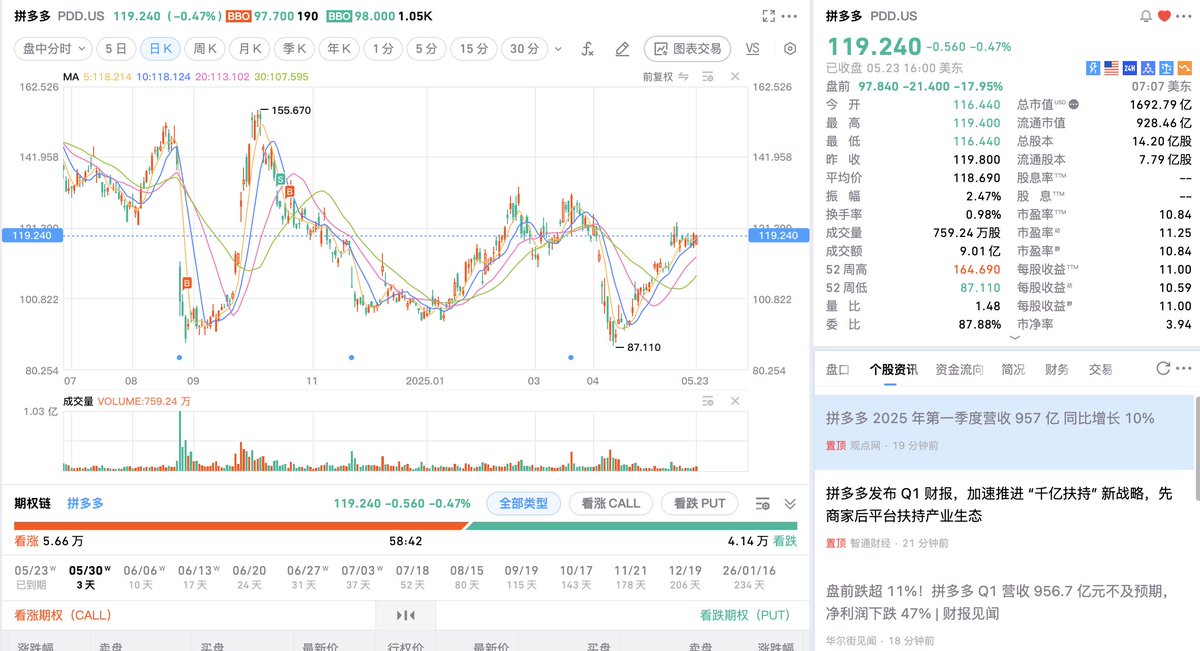This screenshot has height=651, width=1200.
Task: Refresh the stock news list
Action: [x=1163, y=369]
